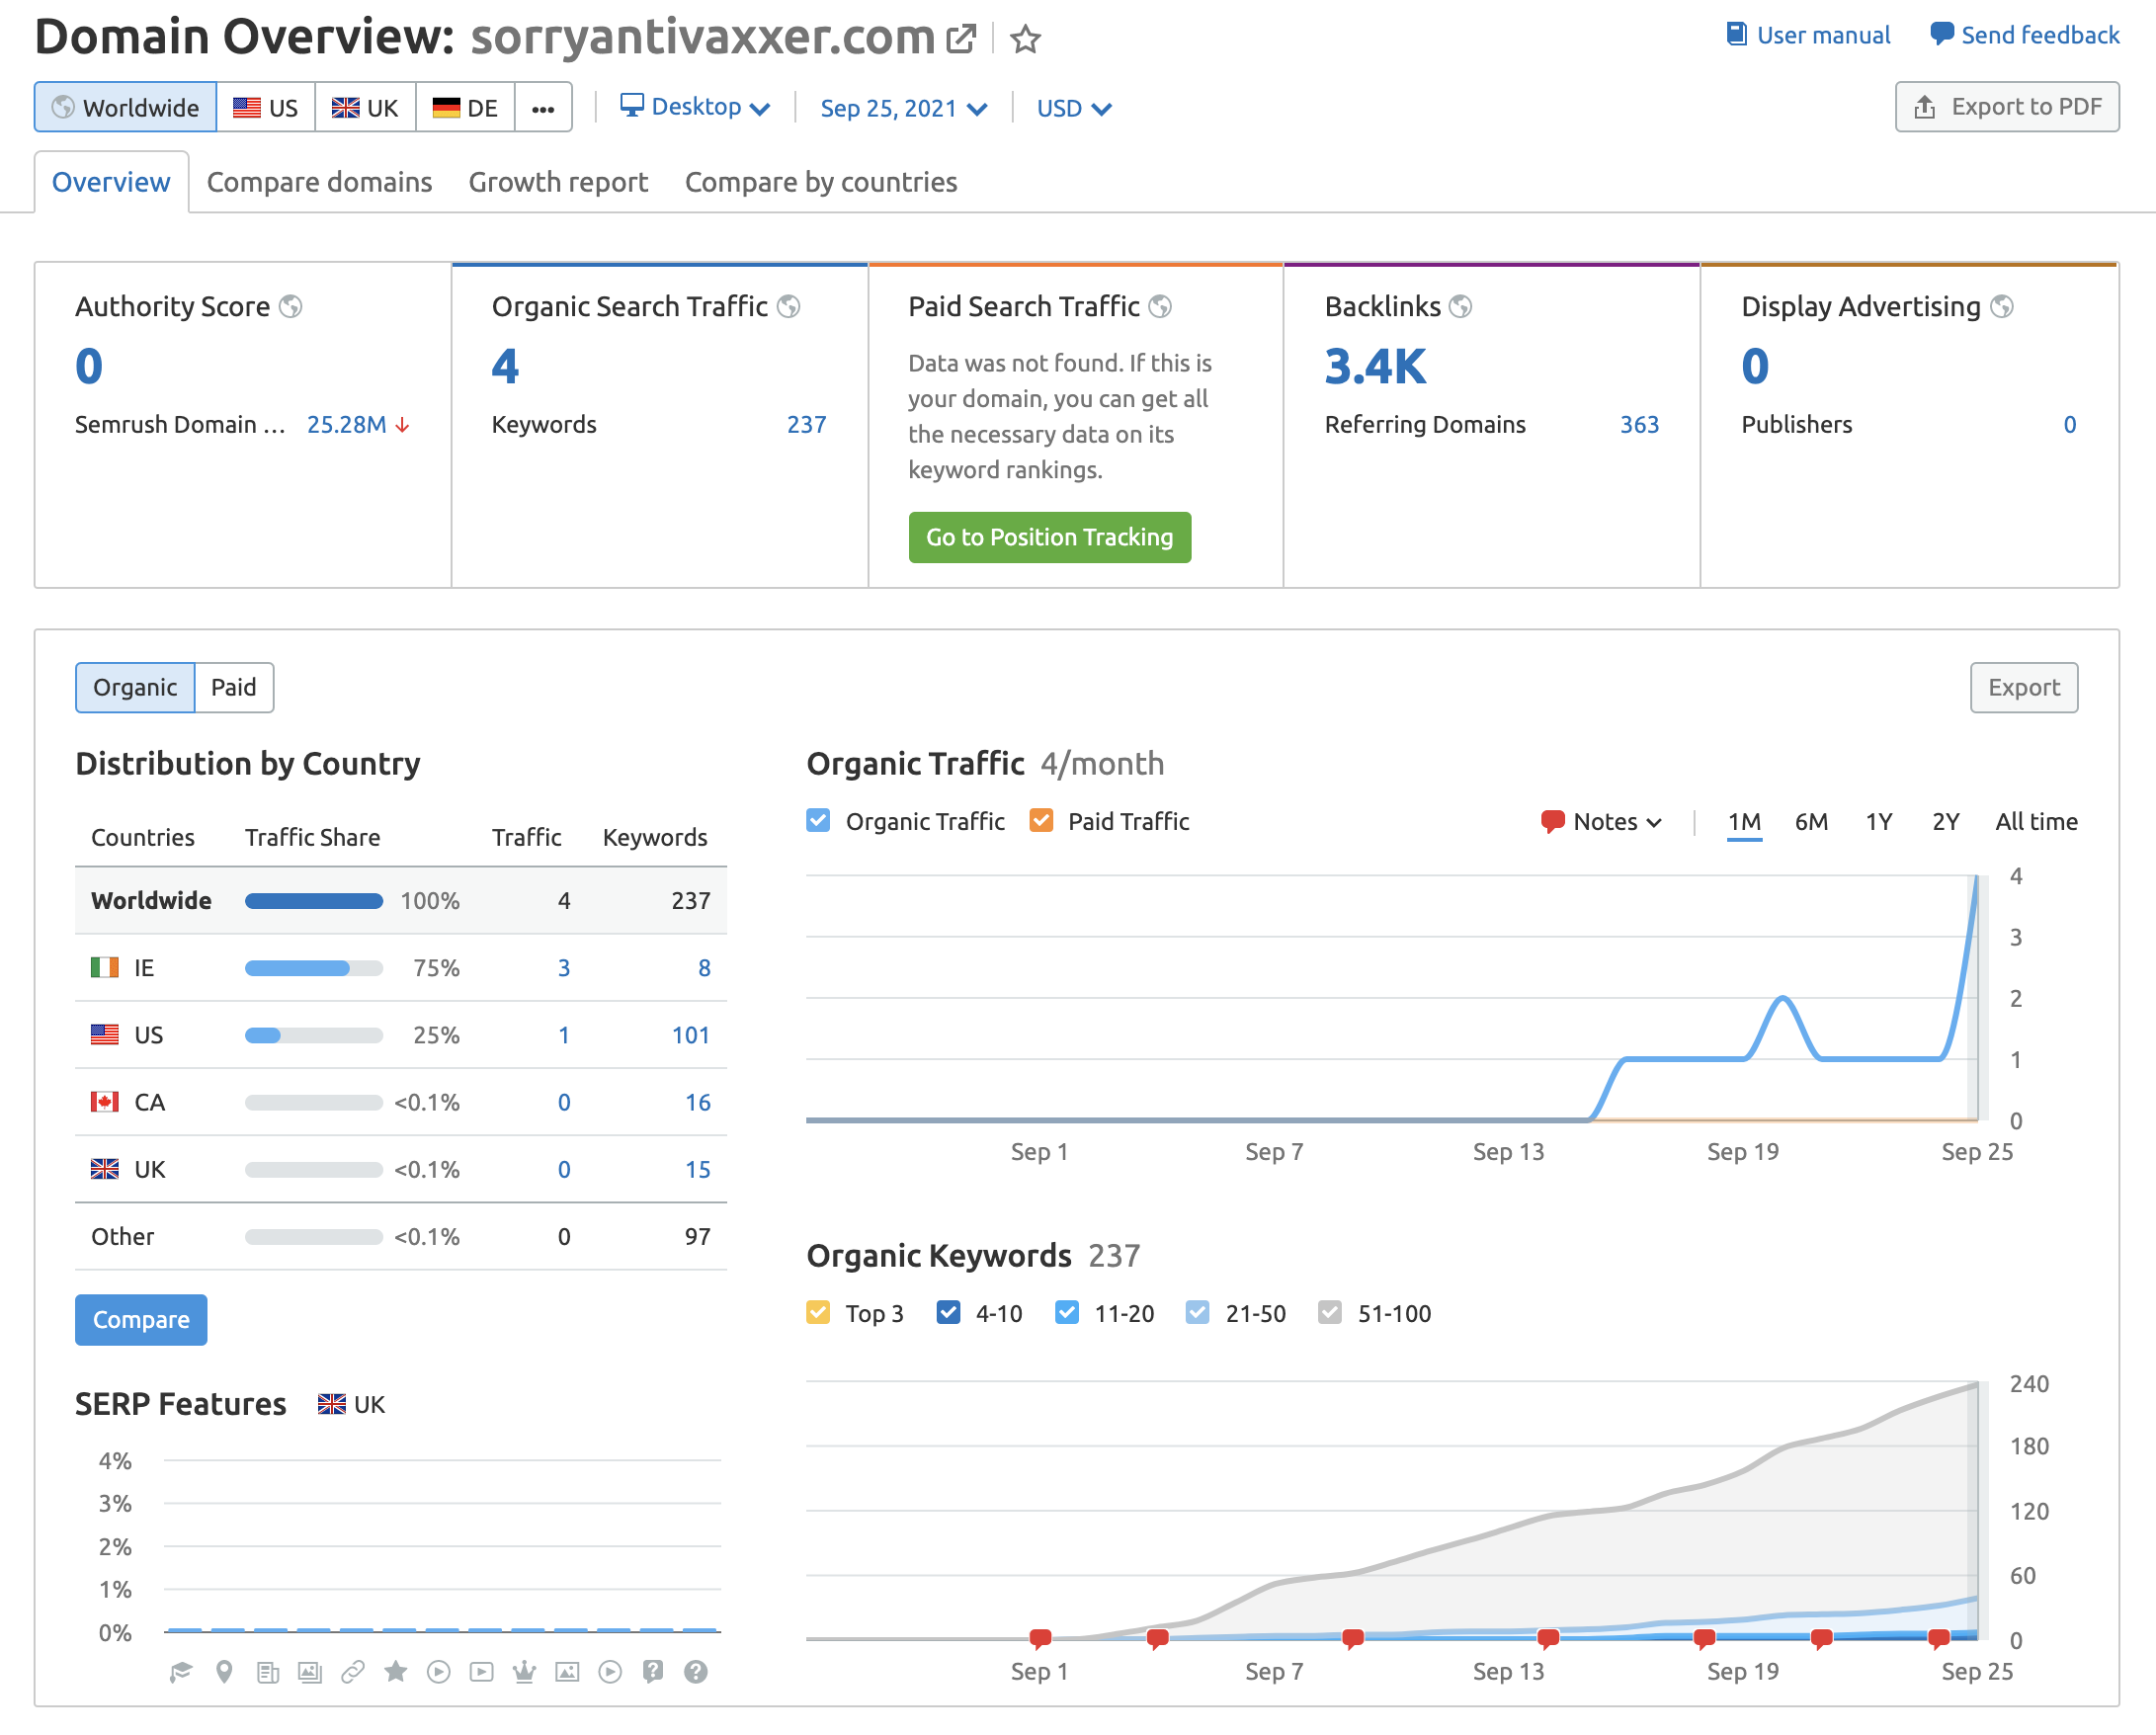Uncheck the Organic Traffic checkbox
Image resolution: width=2156 pixels, height=1735 pixels.
(818, 821)
